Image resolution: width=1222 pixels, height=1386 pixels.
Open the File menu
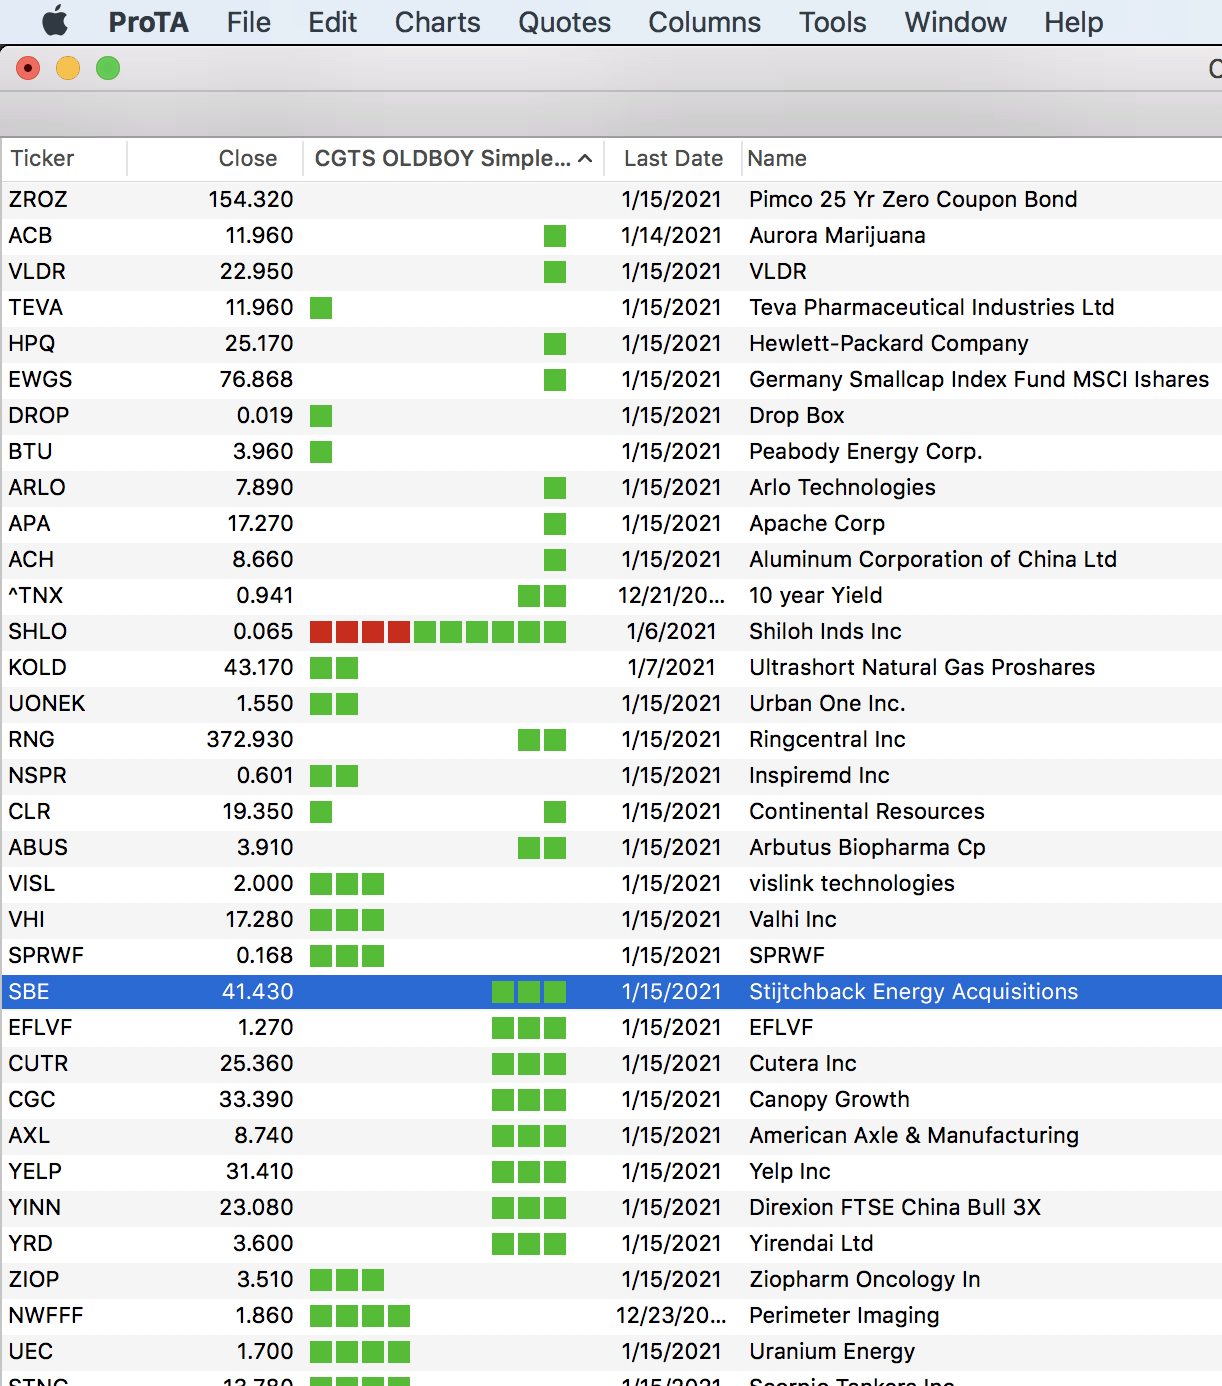[248, 22]
